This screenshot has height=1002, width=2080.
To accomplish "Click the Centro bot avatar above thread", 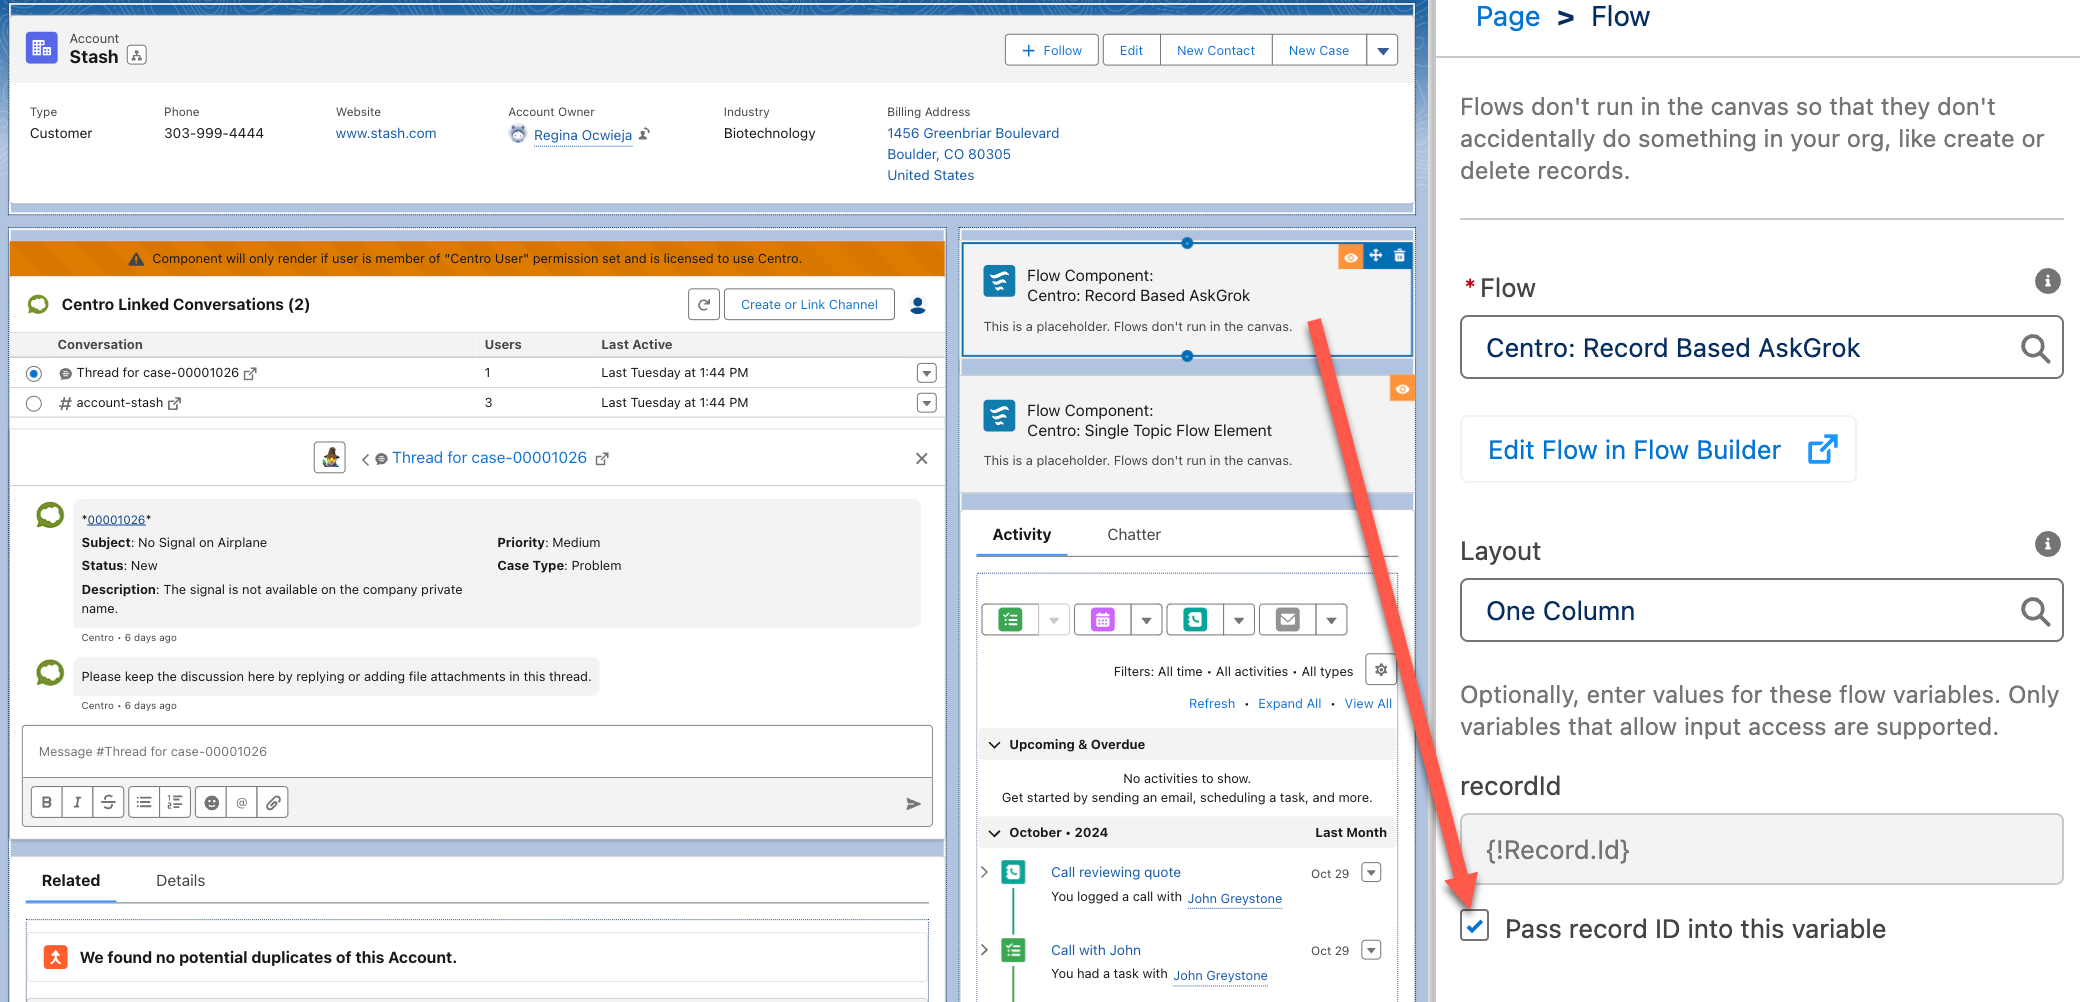I will [x=330, y=457].
